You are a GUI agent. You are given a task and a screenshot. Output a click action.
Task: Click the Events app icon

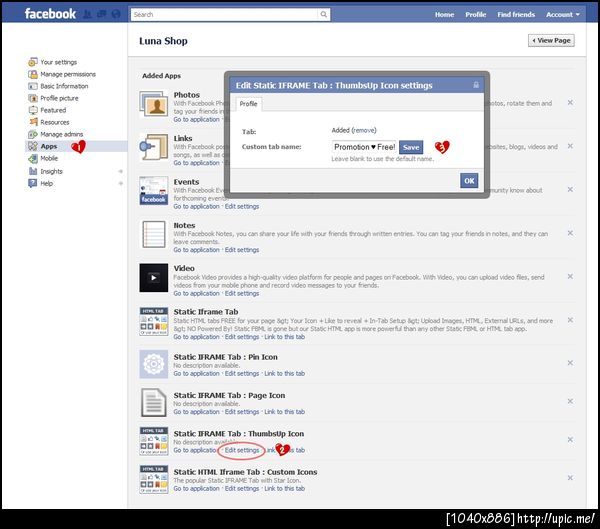[154, 190]
